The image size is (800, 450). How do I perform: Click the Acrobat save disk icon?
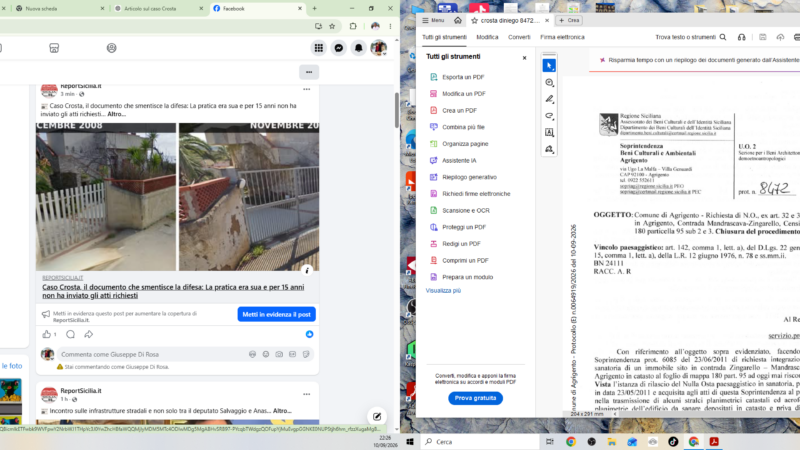(762, 37)
